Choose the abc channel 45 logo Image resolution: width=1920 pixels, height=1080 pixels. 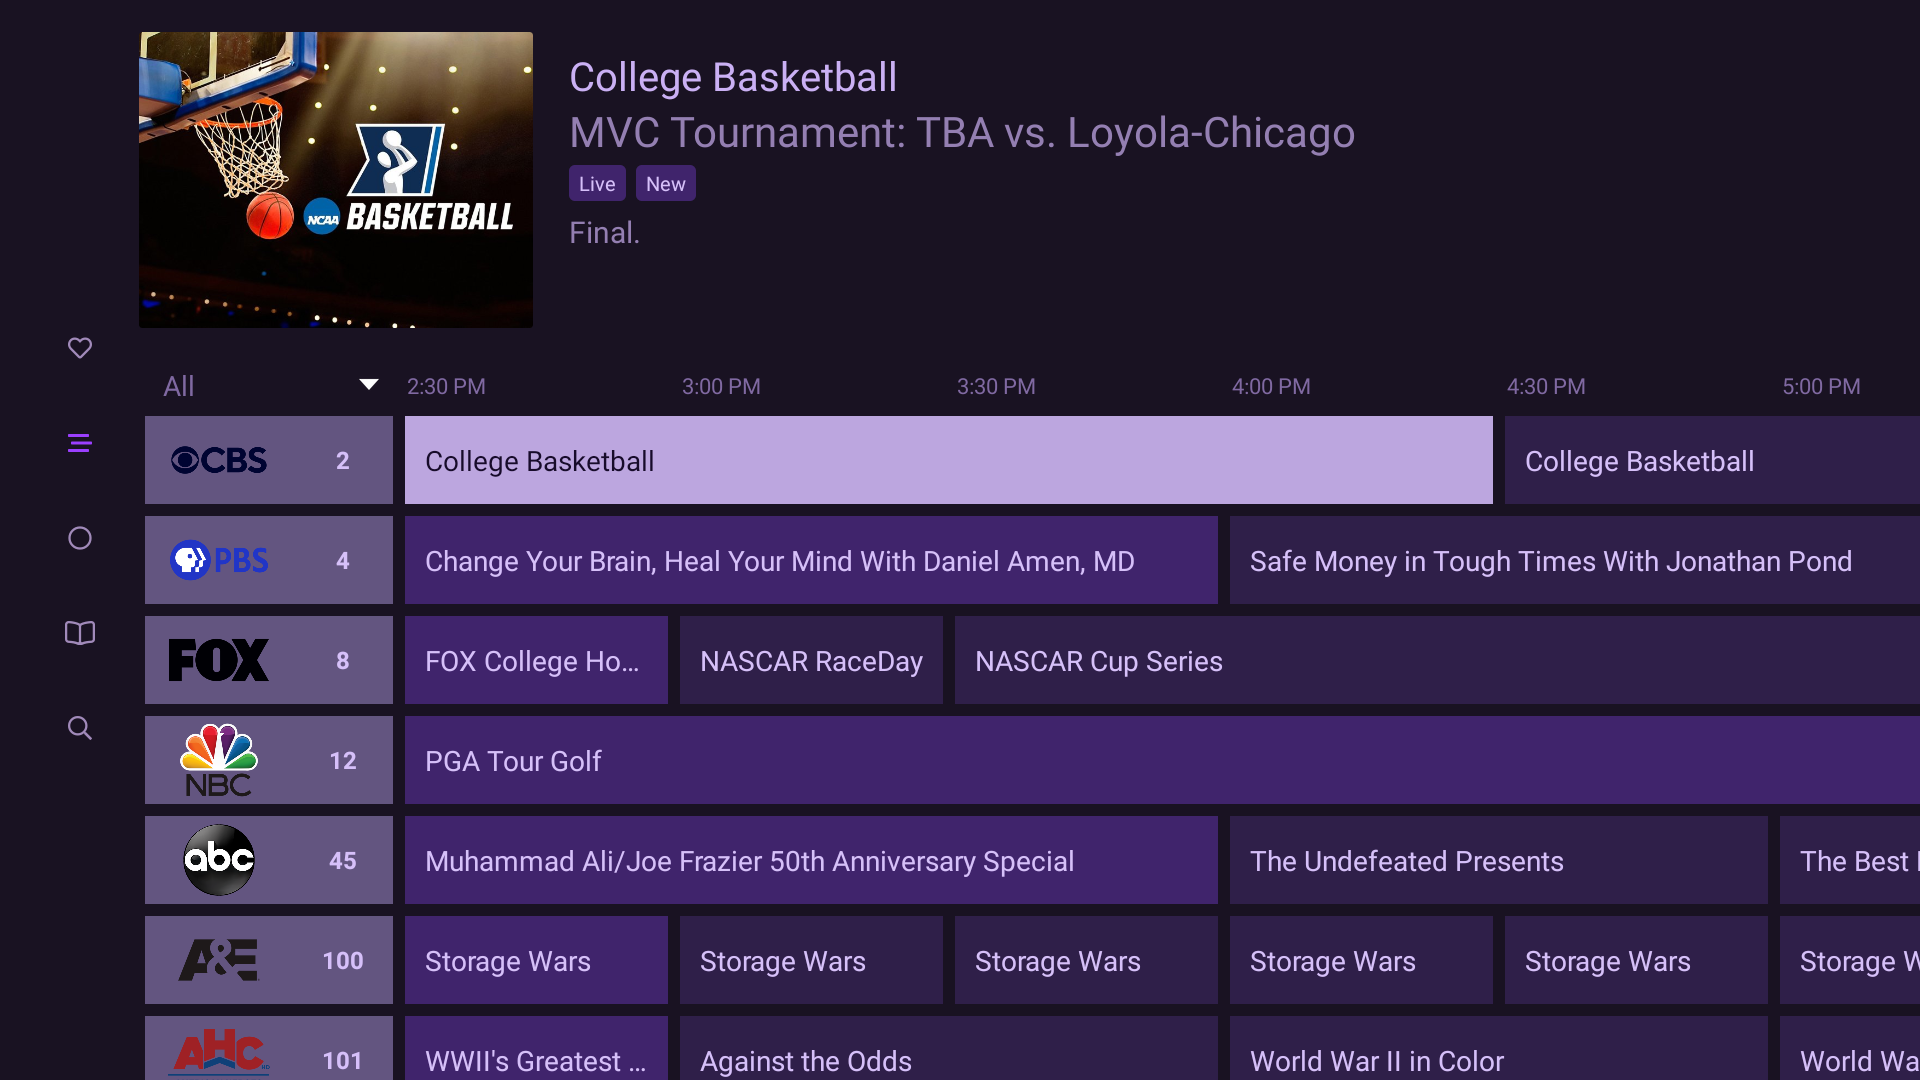coord(219,860)
